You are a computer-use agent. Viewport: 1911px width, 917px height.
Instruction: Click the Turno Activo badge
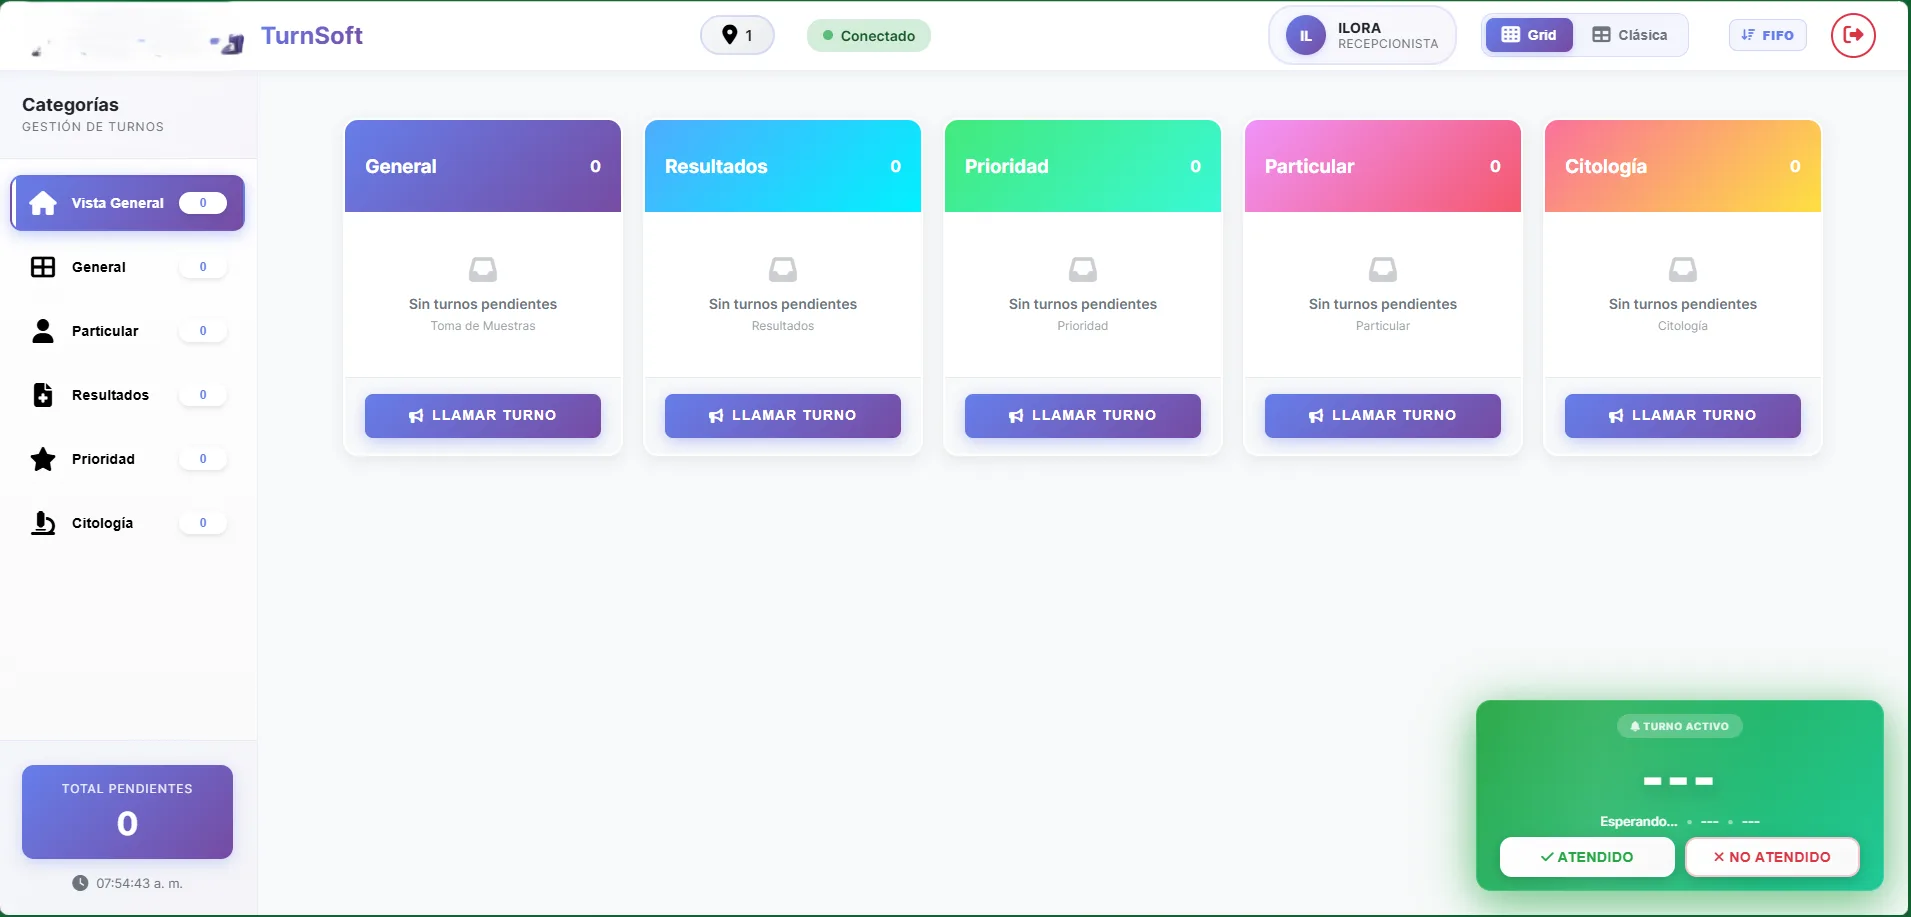(1680, 726)
